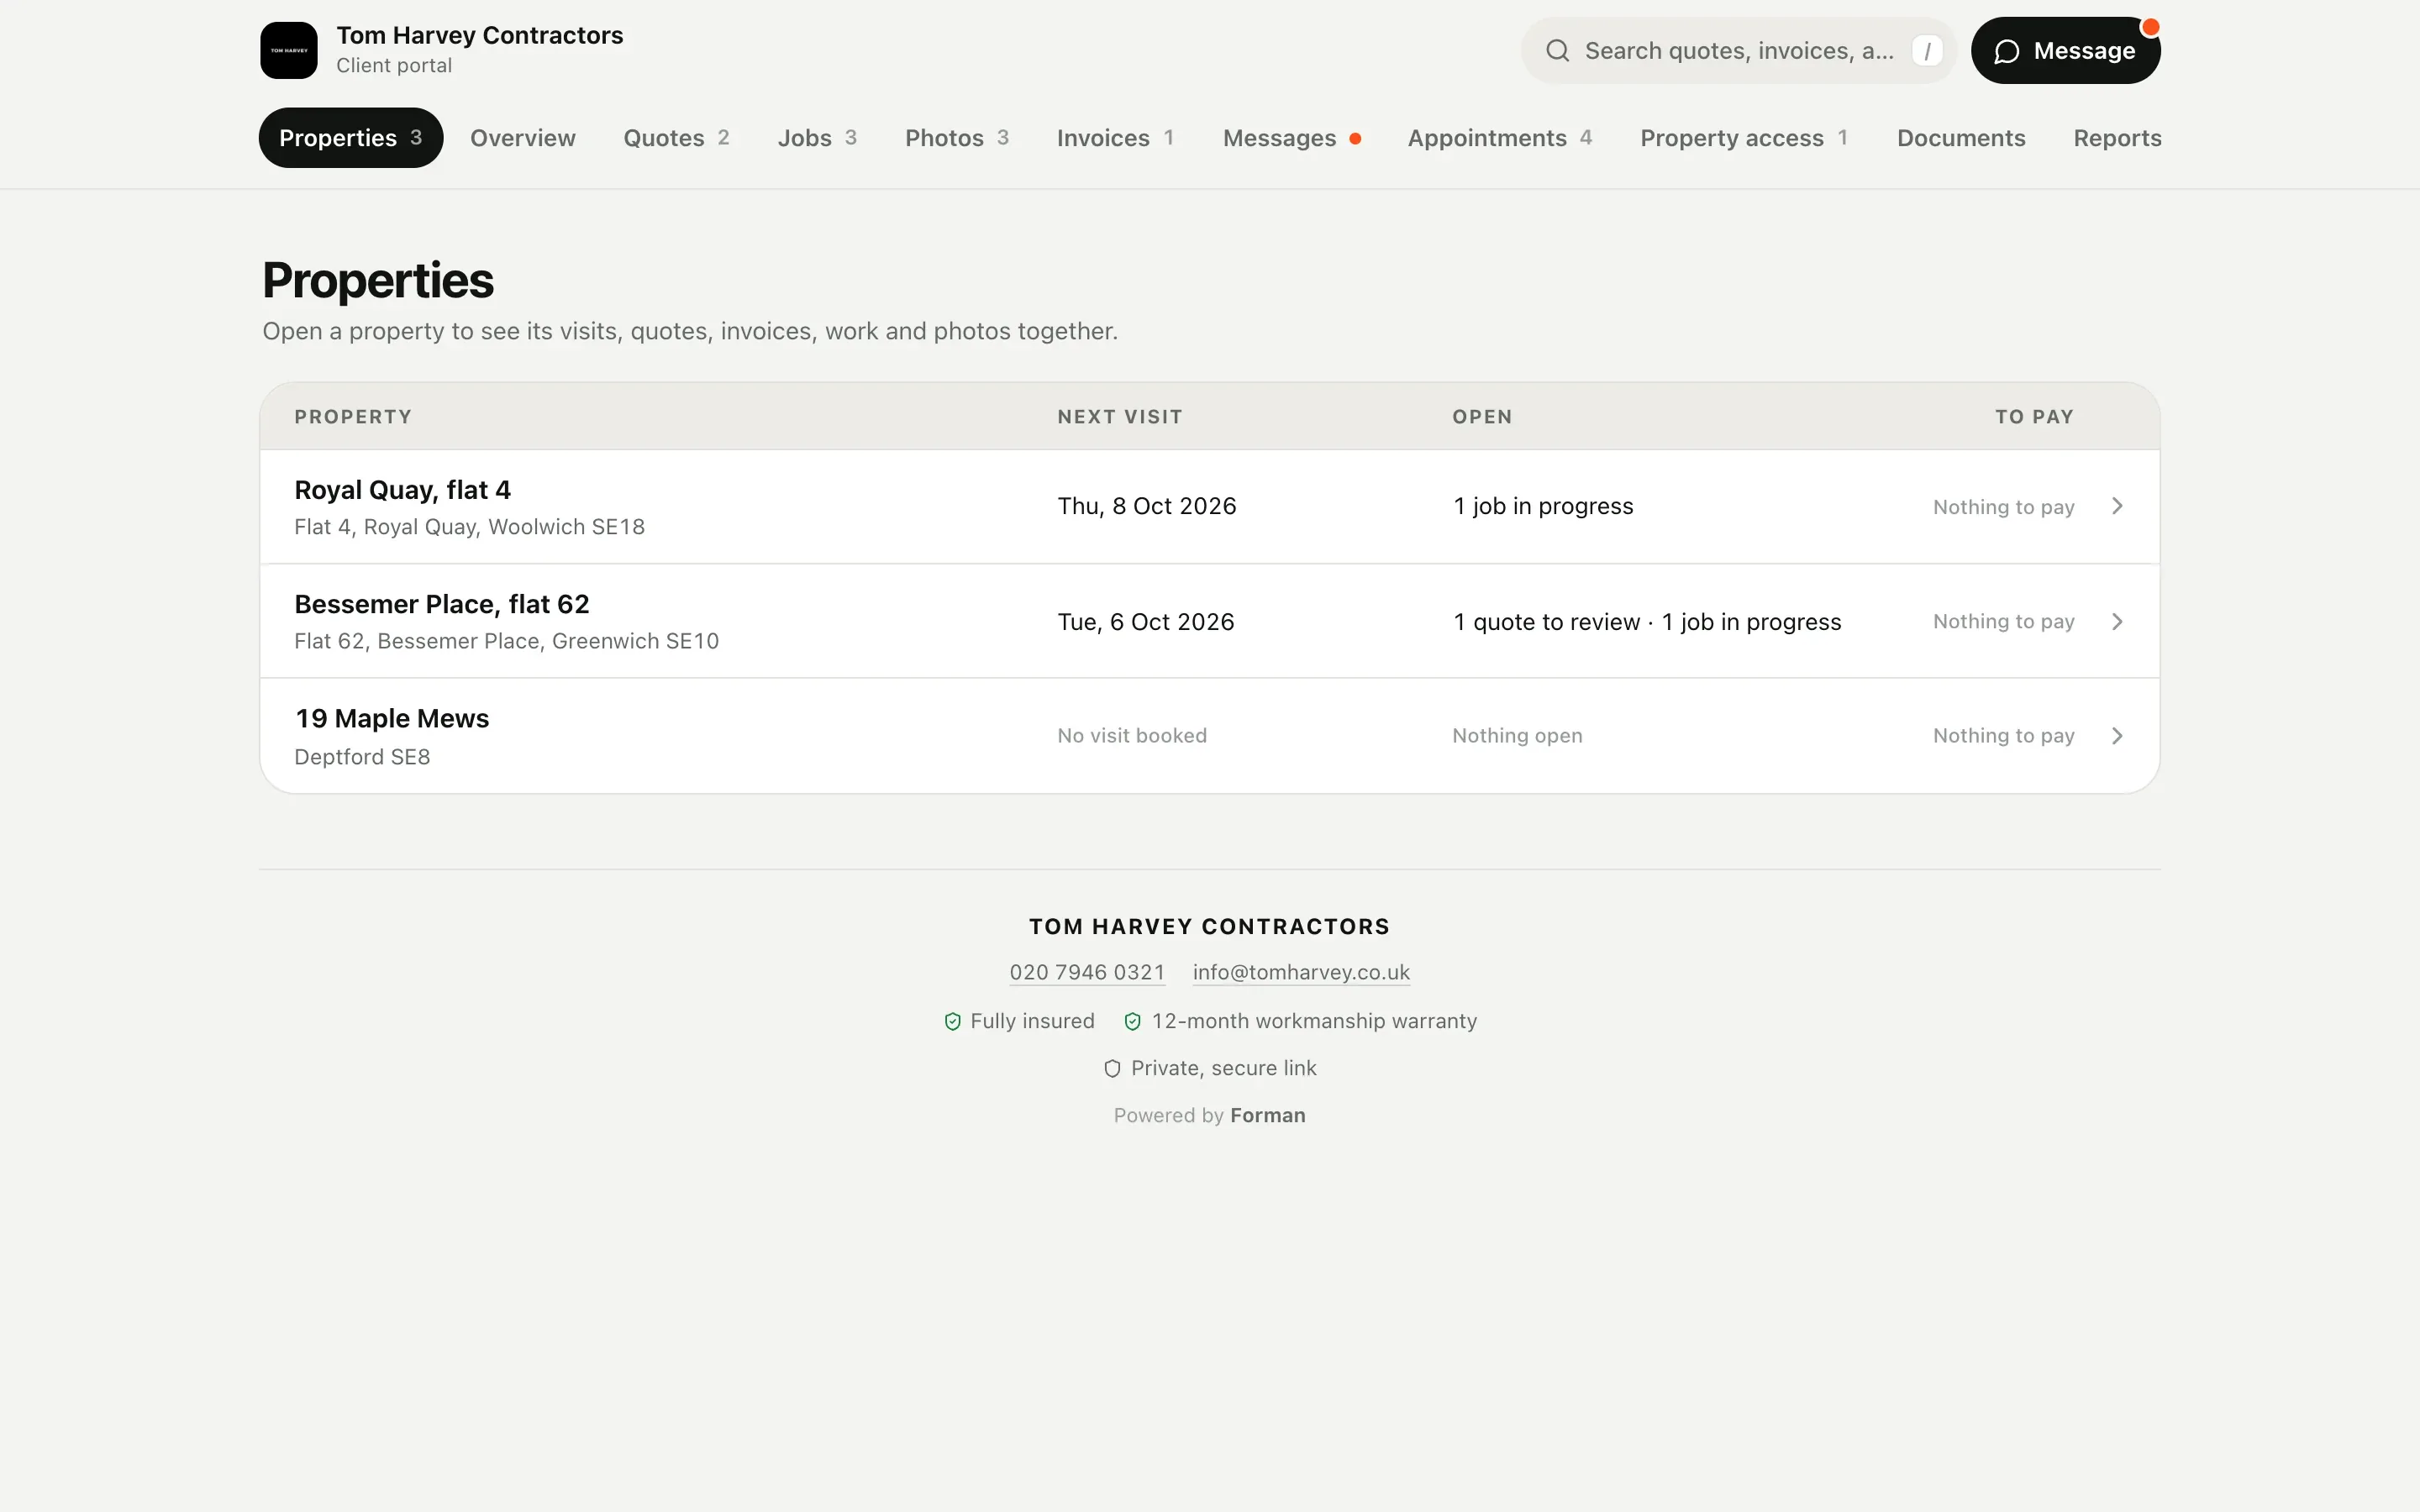The width and height of the screenshot is (2420, 1512).
Task: Click the search magnifier icon
Action: tap(1557, 51)
